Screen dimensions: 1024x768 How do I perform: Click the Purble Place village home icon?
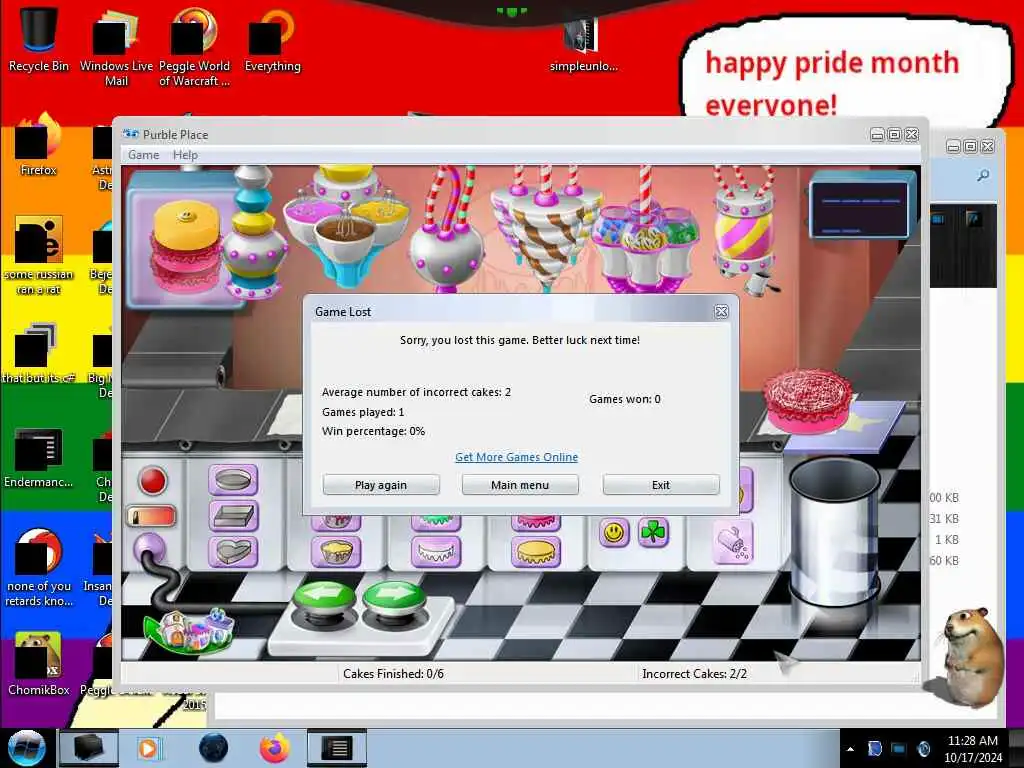click(x=191, y=631)
